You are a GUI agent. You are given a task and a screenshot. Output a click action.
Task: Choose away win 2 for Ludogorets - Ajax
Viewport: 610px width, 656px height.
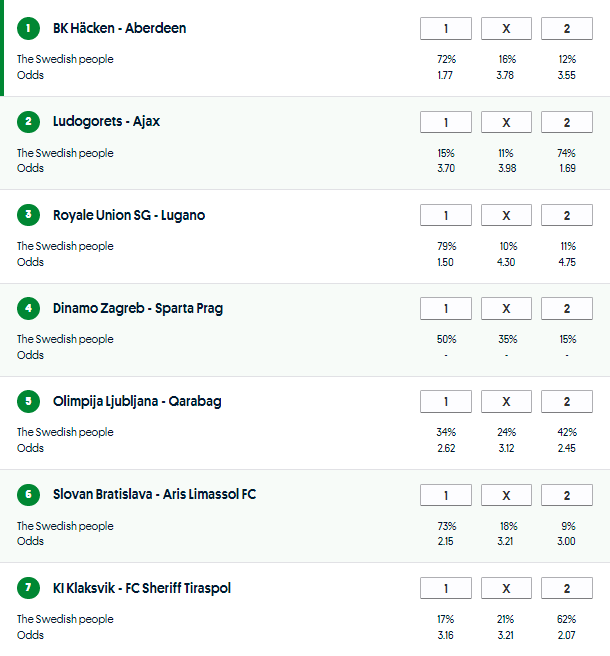tap(566, 122)
